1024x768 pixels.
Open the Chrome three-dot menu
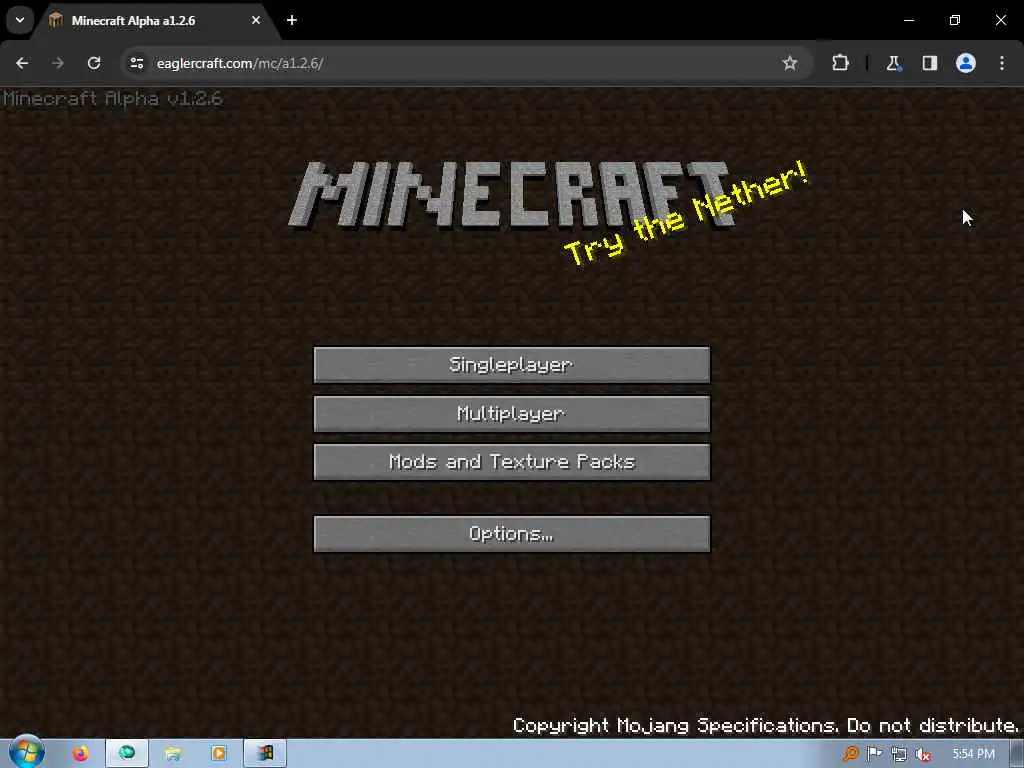1002,63
